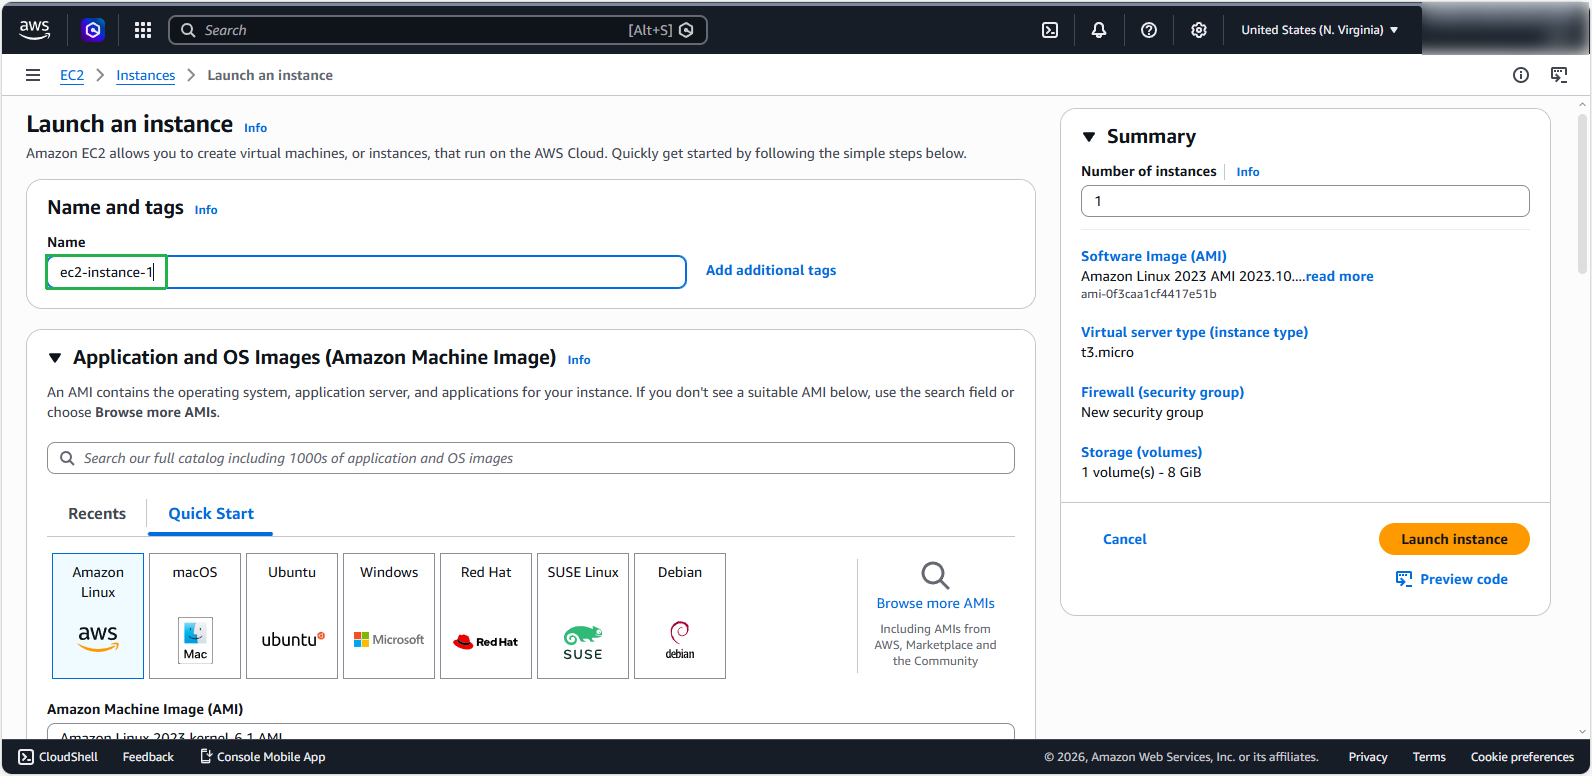Switch to the Recents tab
1592x776 pixels.
click(97, 514)
